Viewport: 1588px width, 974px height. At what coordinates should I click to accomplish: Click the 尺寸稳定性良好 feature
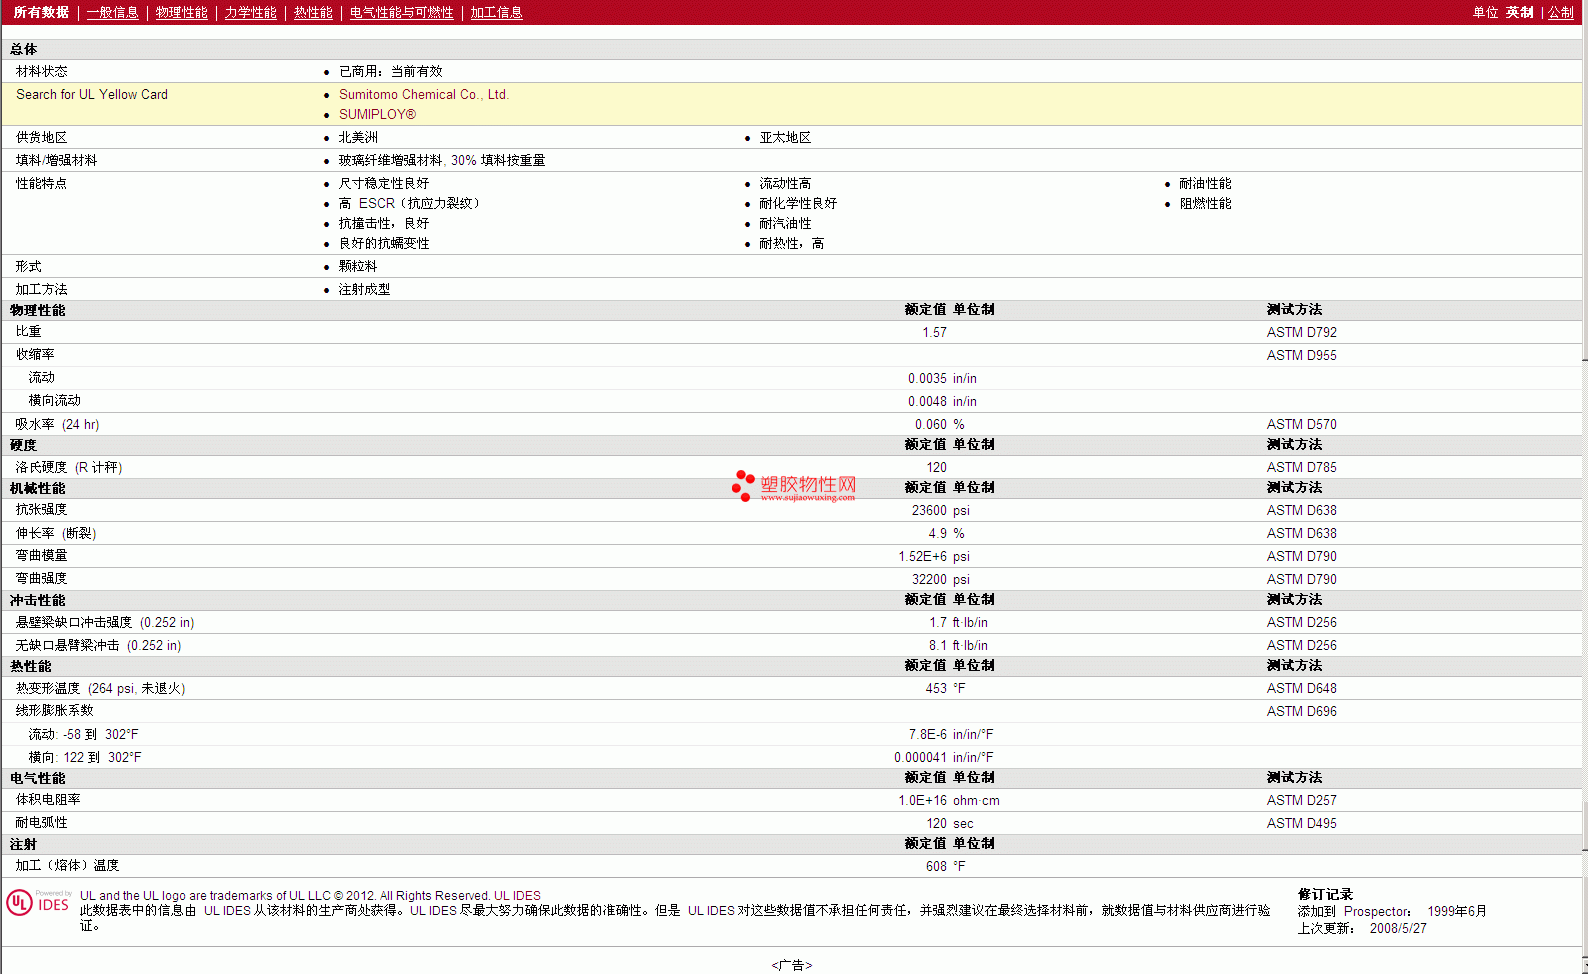tap(384, 183)
